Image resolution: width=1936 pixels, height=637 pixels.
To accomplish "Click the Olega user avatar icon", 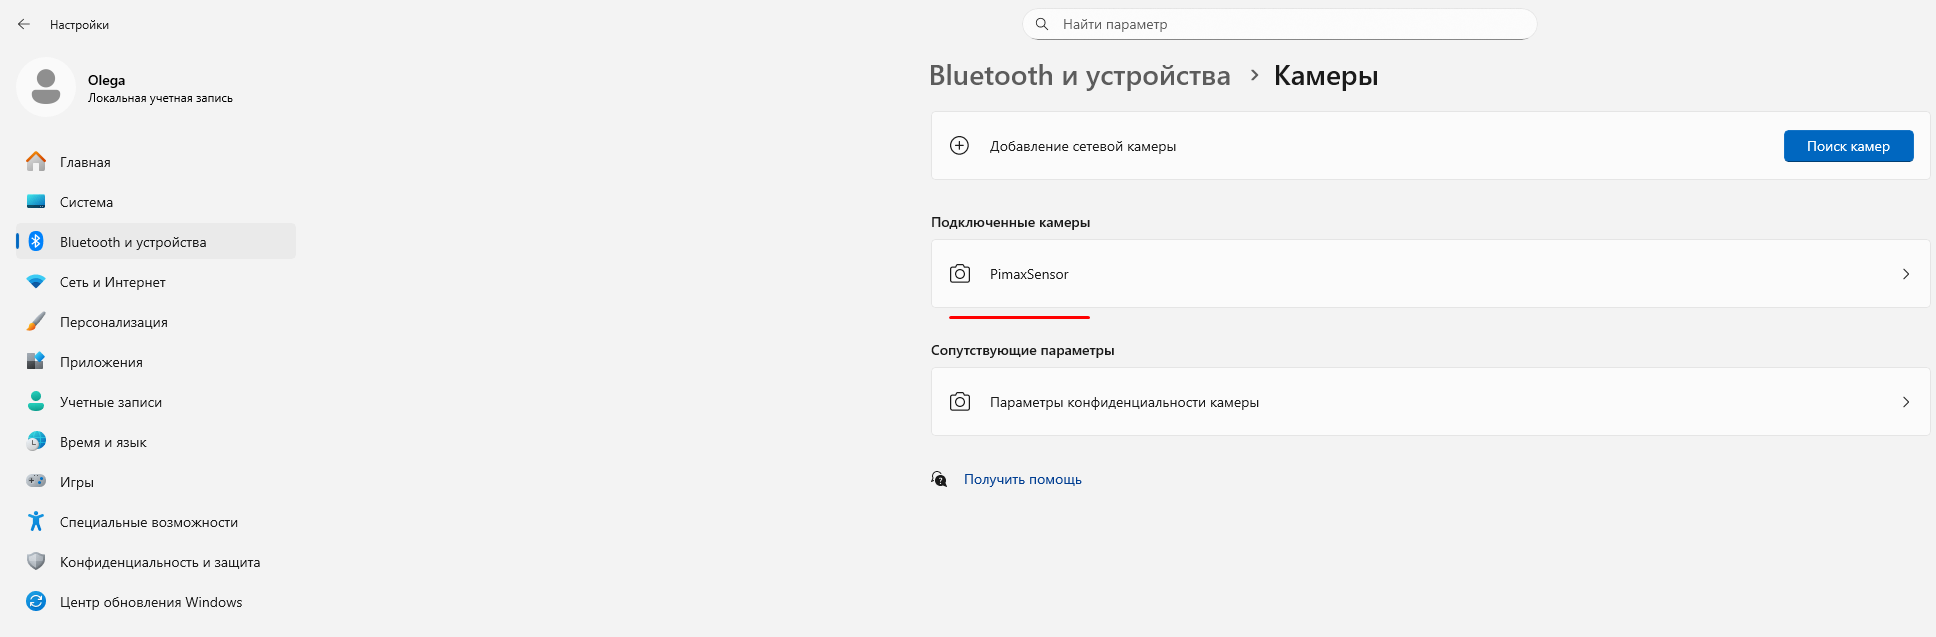I will click(46, 87).
